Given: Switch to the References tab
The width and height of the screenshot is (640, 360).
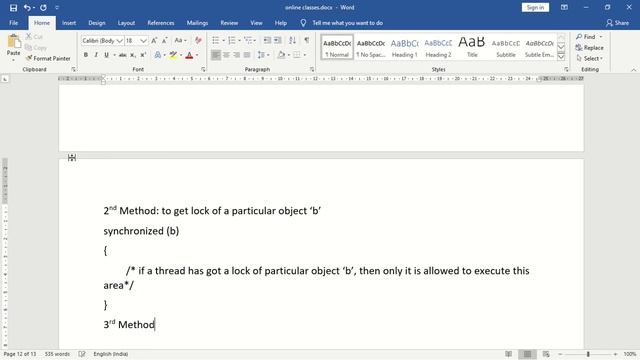Looking at the screenshot, I should (161, 23).
